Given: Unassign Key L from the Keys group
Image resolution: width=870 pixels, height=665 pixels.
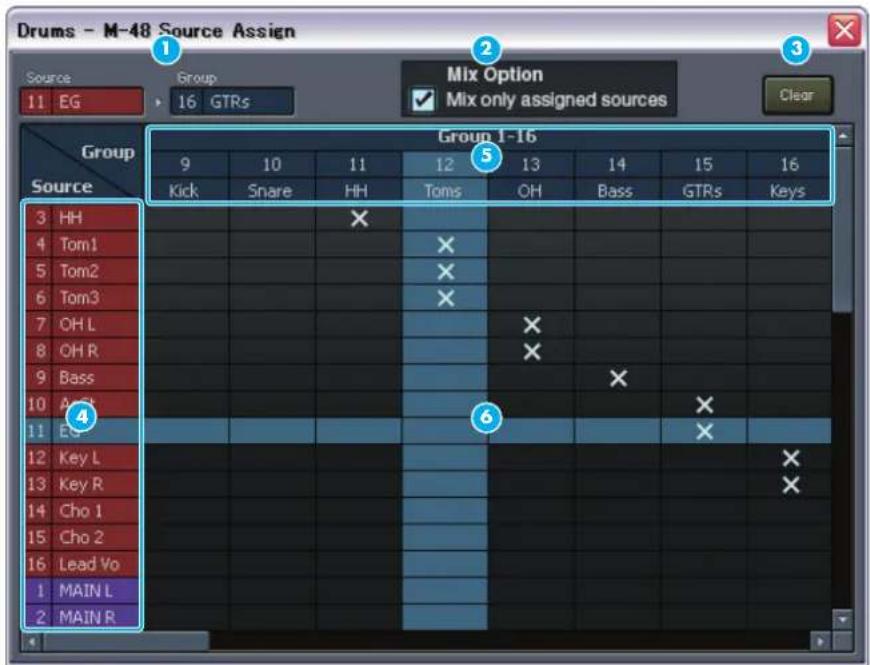Looking at the screenshot, I should coord(790,458).
